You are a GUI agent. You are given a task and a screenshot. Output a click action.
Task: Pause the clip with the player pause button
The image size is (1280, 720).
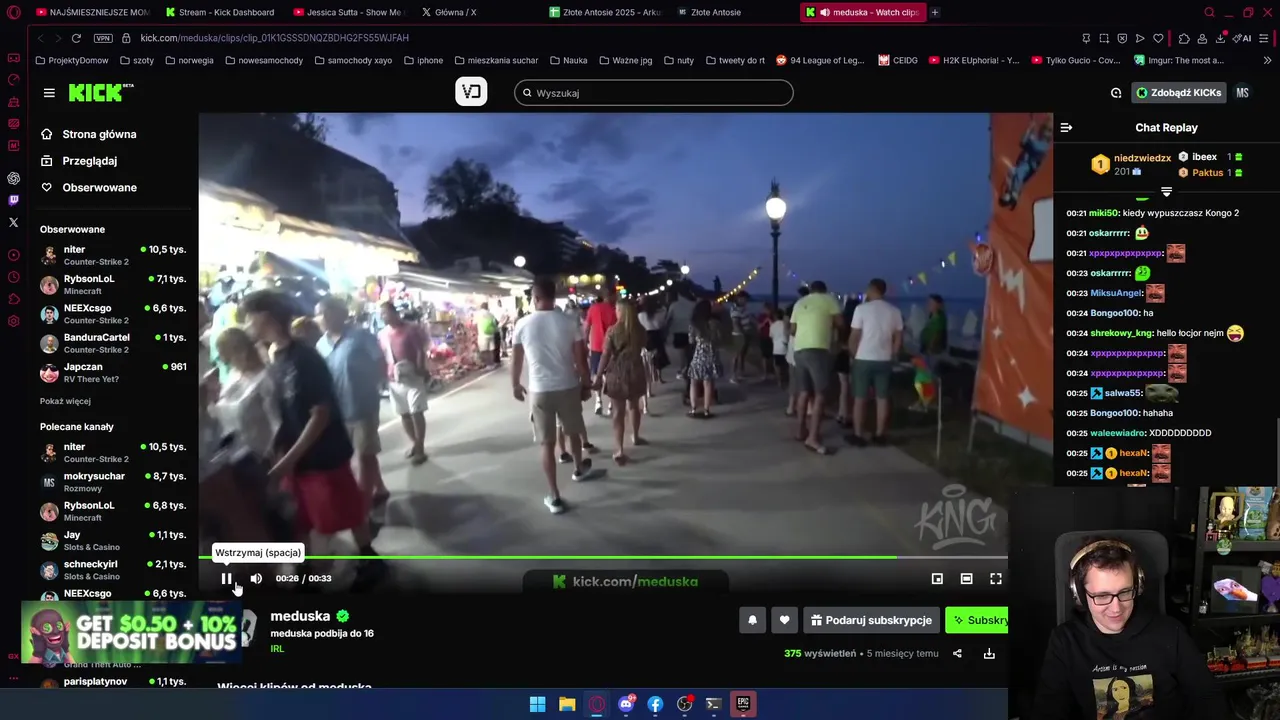227,578
